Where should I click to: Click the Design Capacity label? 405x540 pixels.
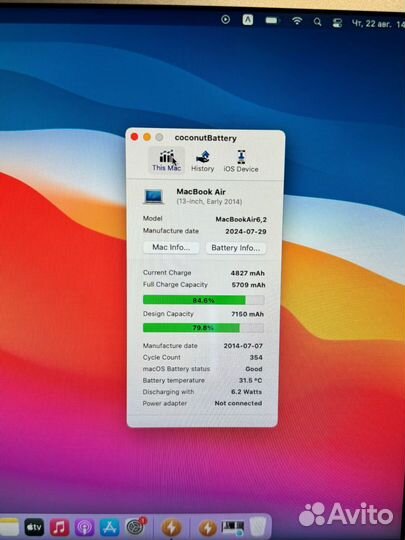[168, 314]
